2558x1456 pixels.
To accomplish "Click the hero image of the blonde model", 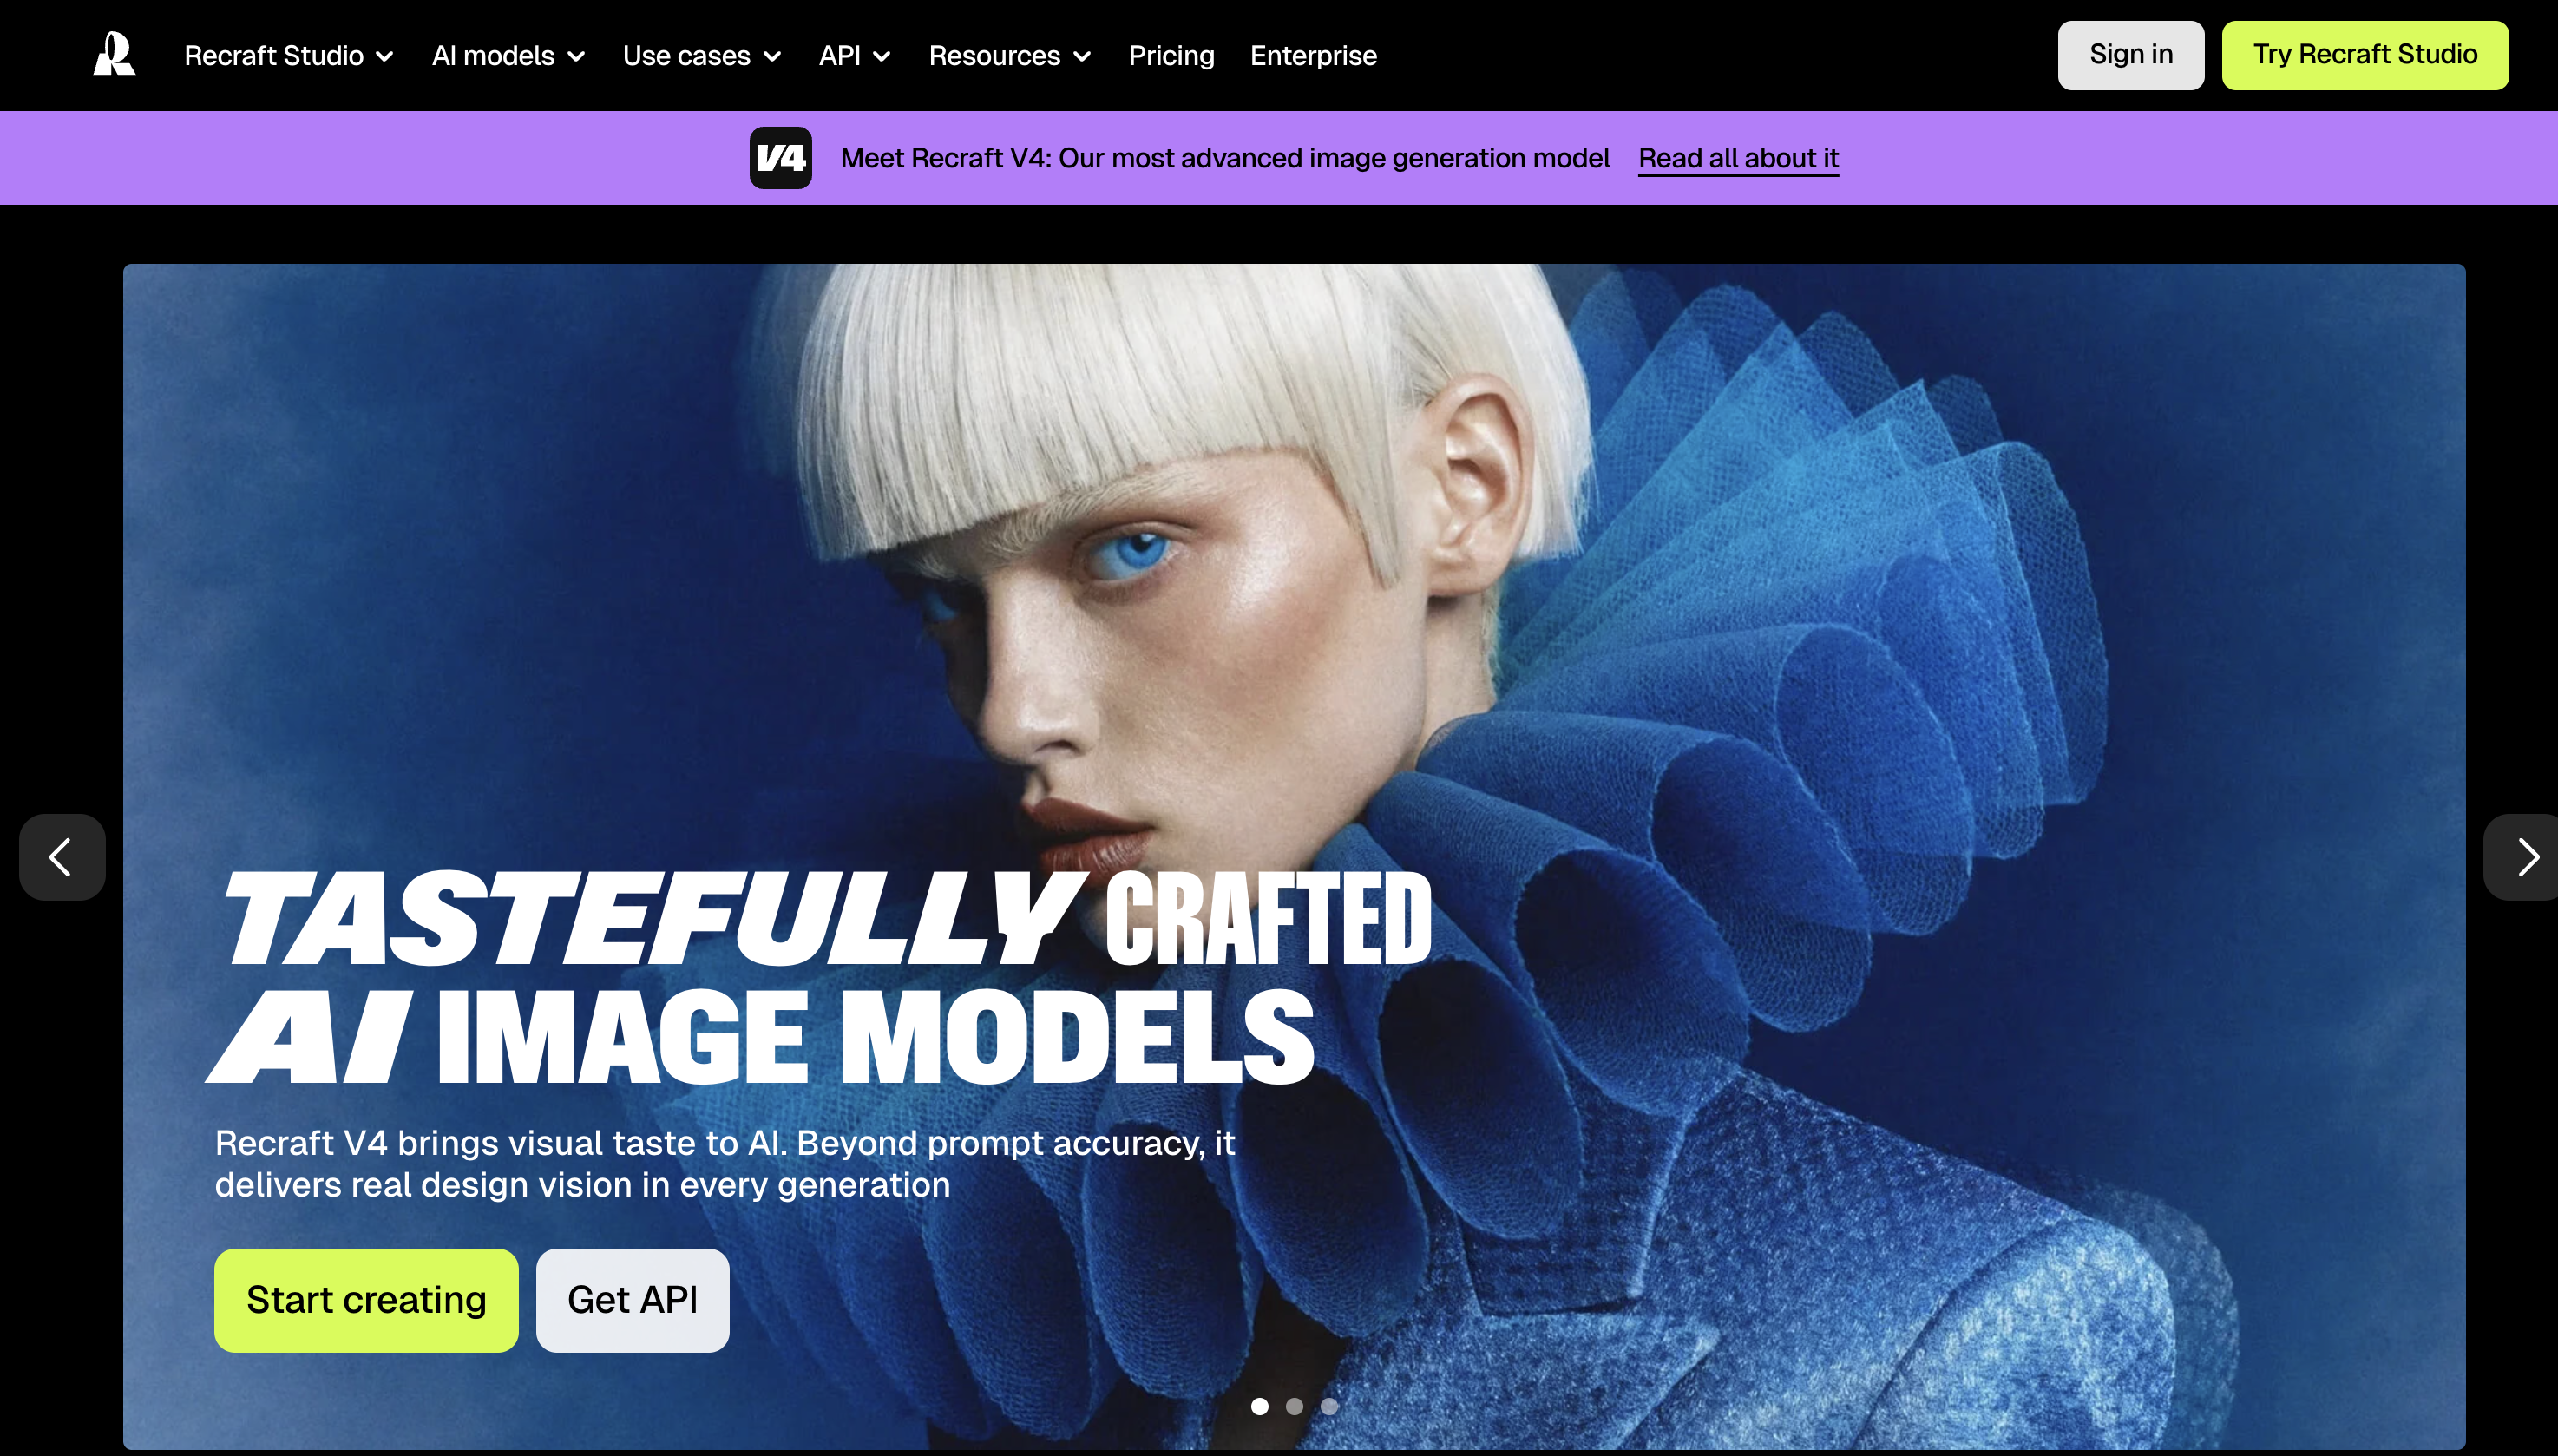I will point(1294,856).
